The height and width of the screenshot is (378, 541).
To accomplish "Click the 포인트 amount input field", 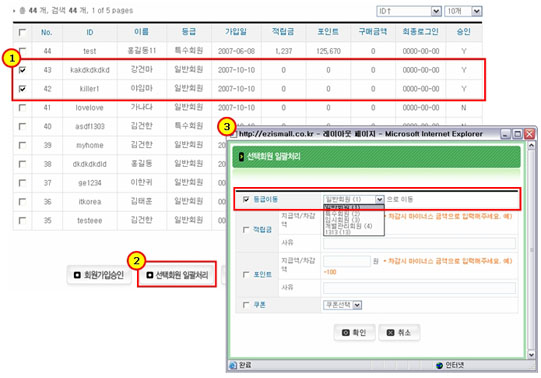I will click(x=347, y=261).
